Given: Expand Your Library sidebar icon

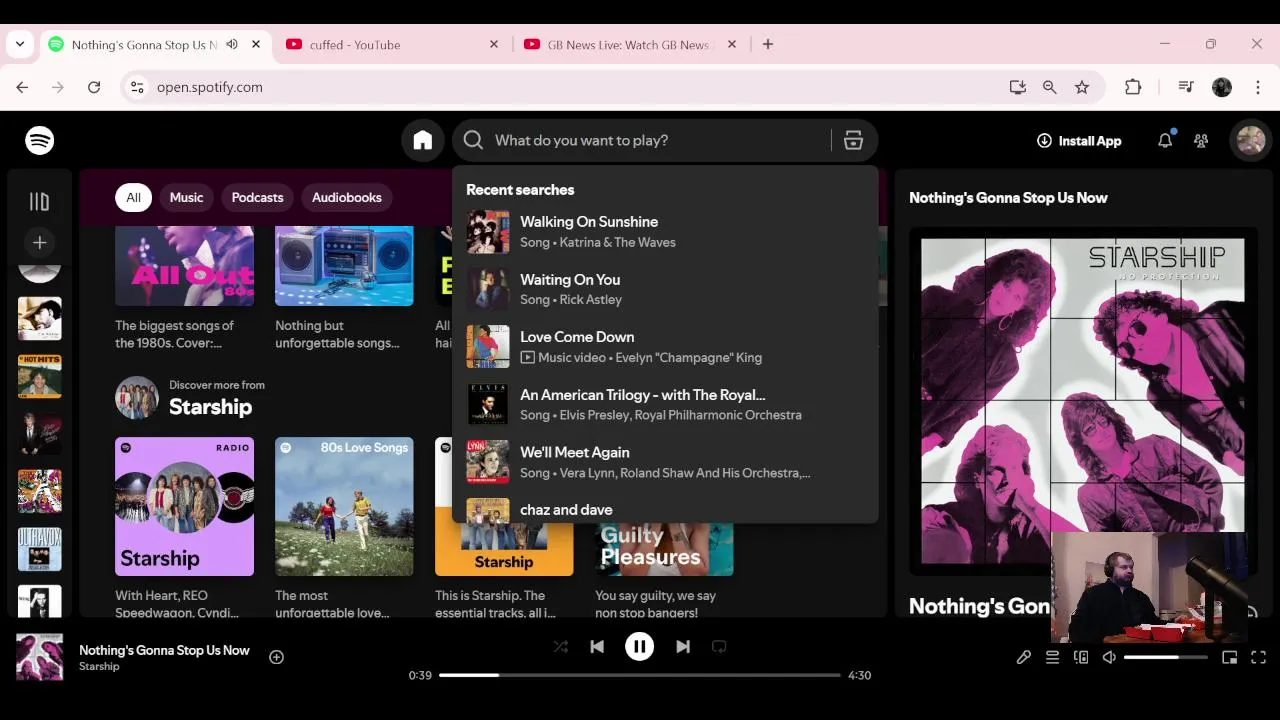Looking at the screenshot, I should pos(39,202).
